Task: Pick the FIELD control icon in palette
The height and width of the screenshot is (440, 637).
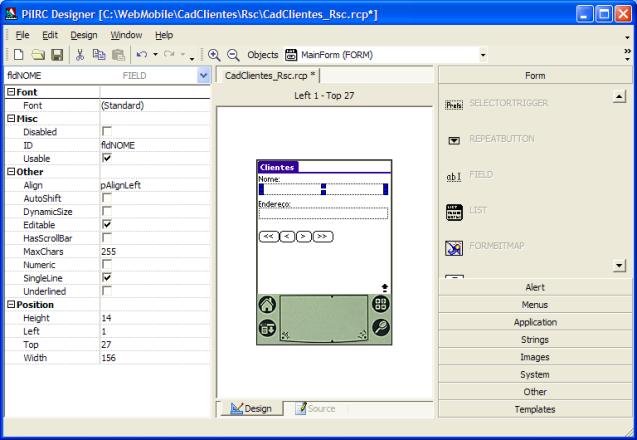Action: point(453,176)
